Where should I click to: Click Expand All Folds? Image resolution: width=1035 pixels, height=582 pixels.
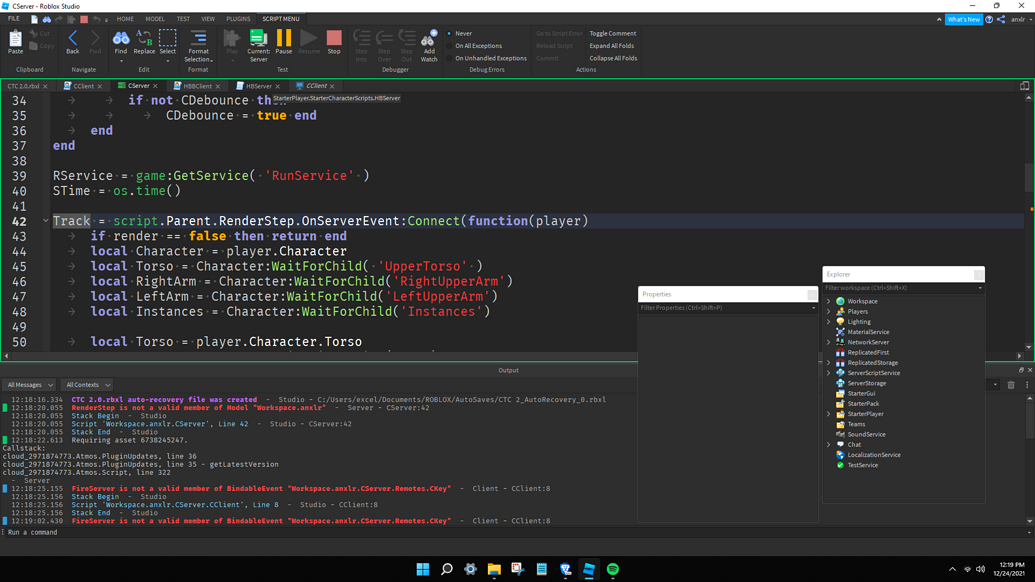coord(611,46)
